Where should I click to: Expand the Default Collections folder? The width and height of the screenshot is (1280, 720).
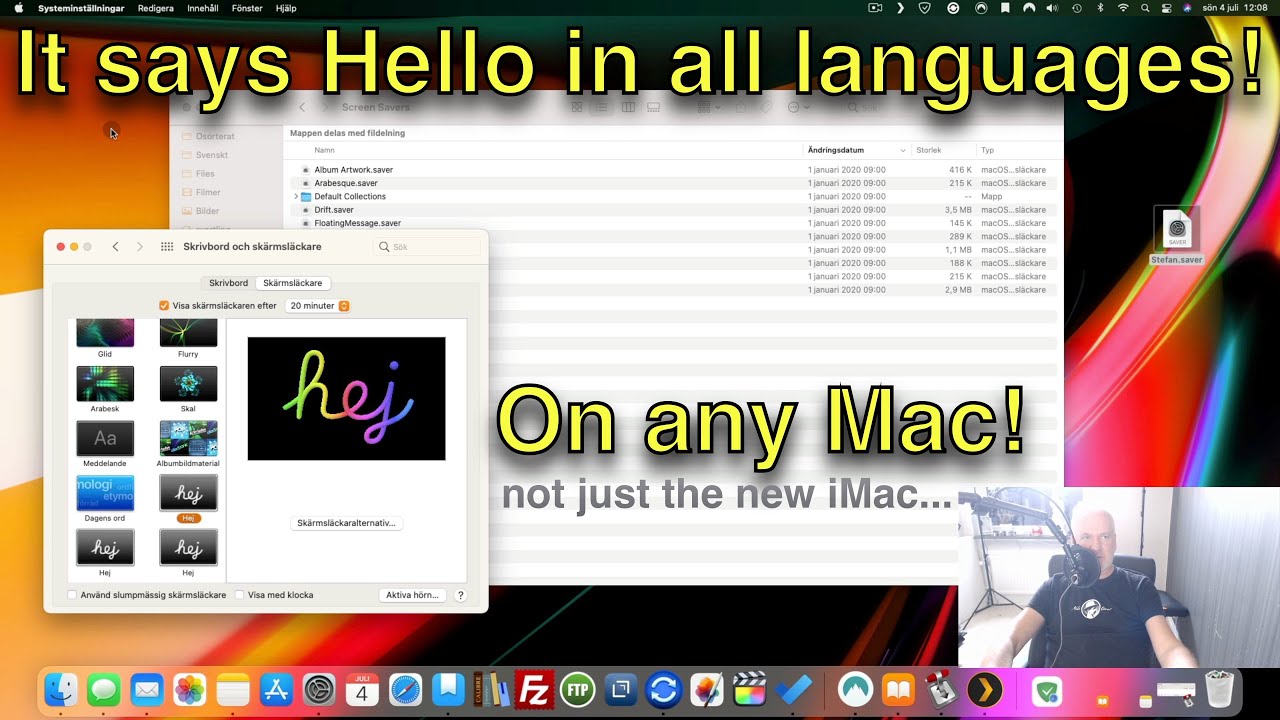[x=296, y=197]
